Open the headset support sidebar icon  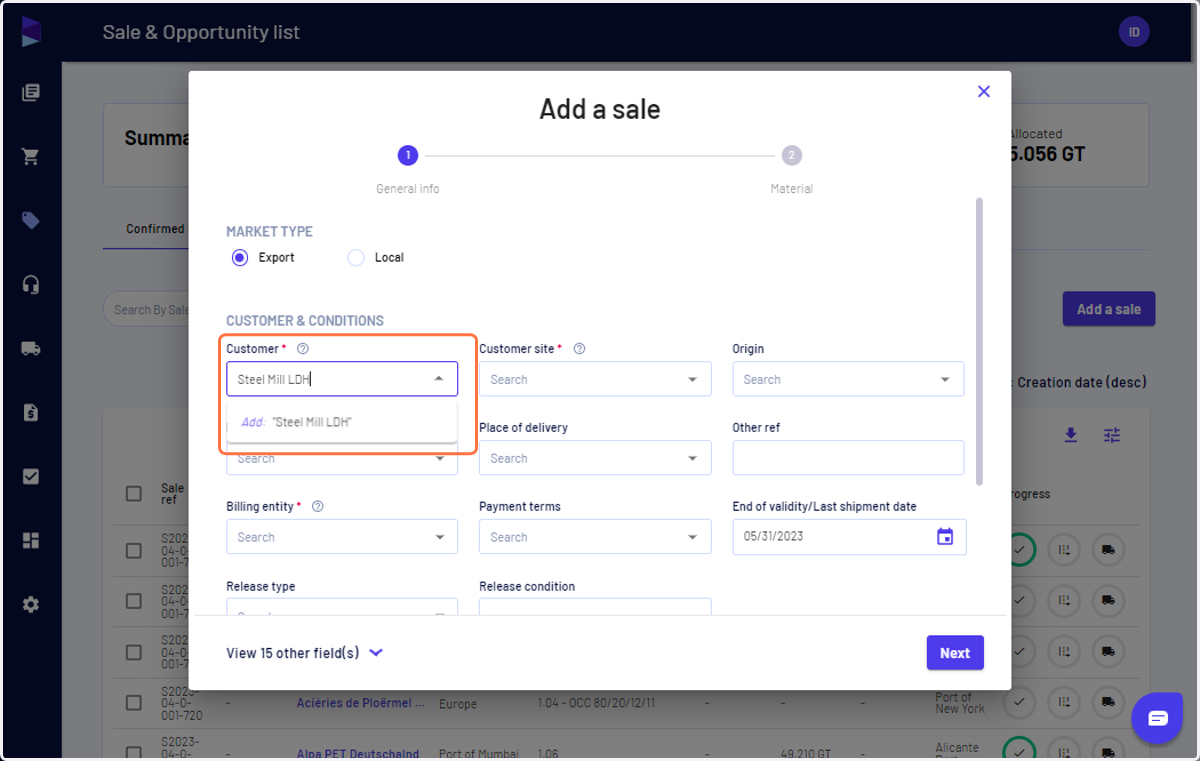pos(31,285)
